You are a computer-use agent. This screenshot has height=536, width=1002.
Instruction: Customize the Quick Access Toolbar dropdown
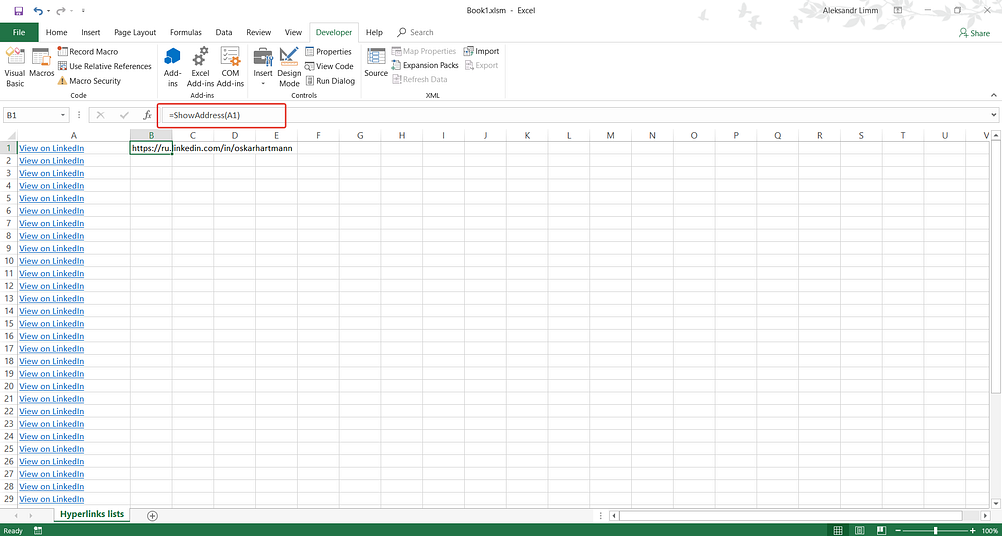click(84, 11)
